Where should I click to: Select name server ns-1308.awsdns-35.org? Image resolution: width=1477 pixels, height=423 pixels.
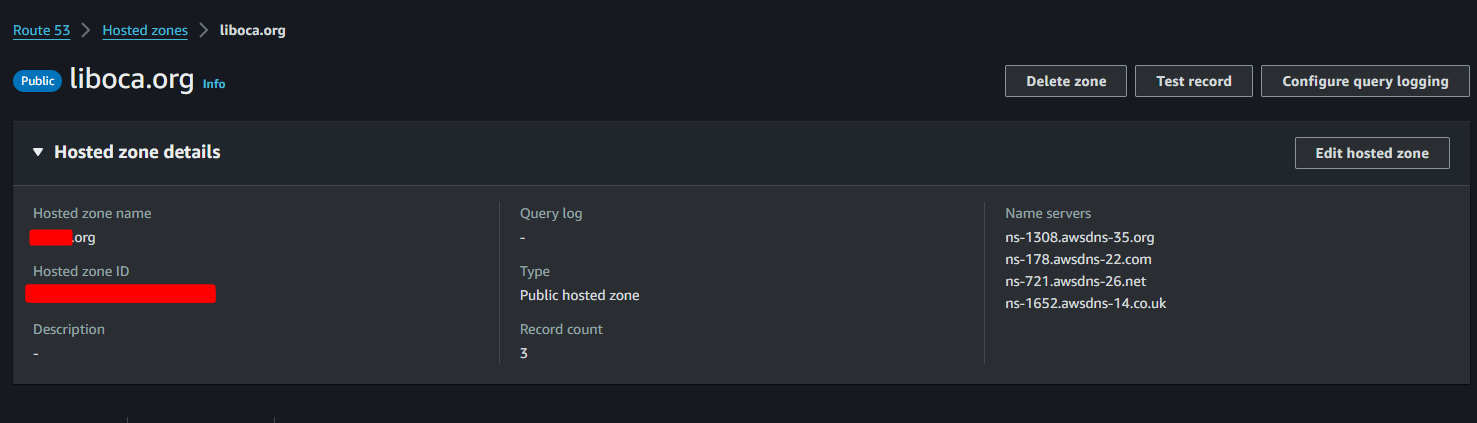point(1080,237)
